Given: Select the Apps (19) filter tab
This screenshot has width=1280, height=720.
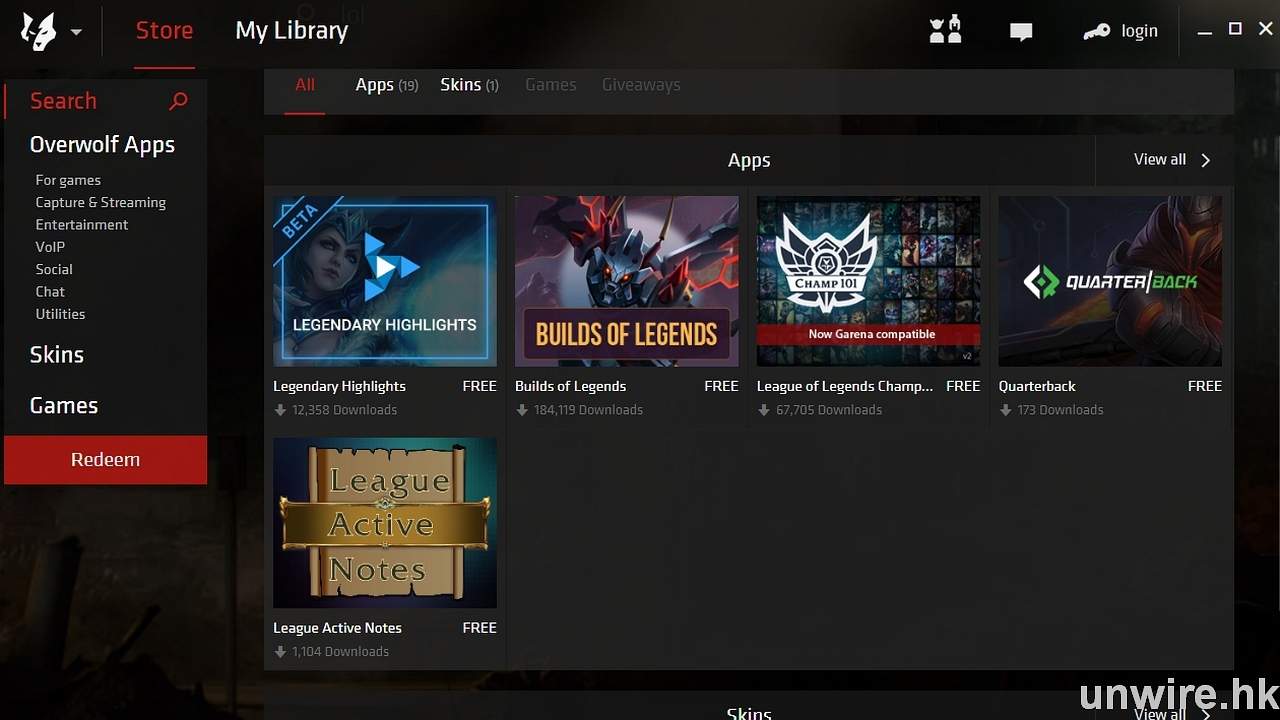Looking at the screenshot, I should 386,85.
